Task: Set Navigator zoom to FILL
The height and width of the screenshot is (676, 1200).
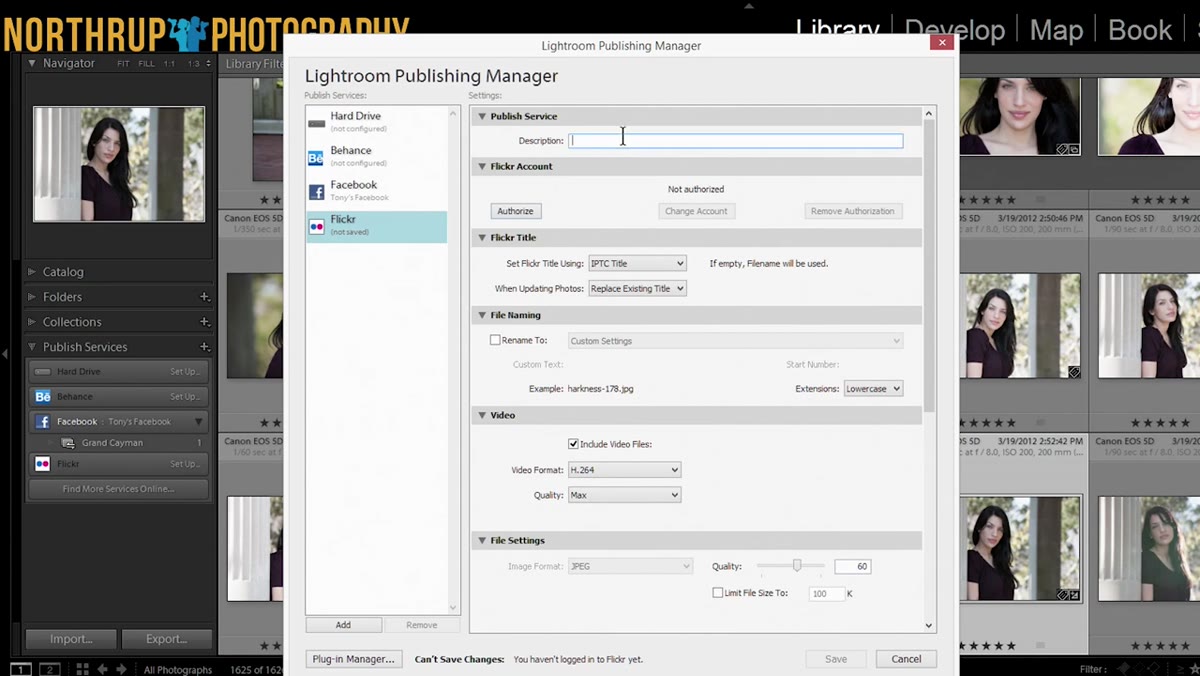Action: tap(146, 64)
